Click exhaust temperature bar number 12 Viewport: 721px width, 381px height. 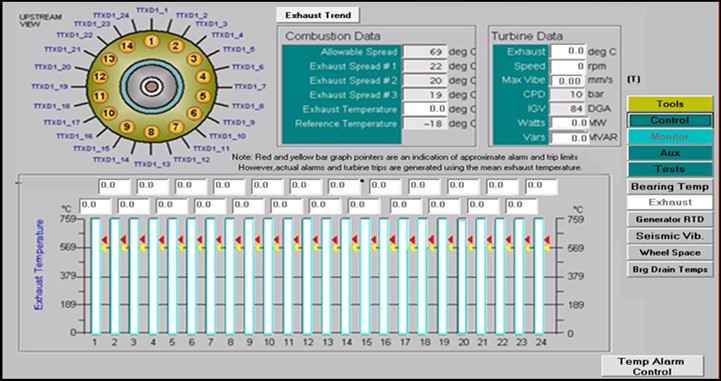pos(307,276)
